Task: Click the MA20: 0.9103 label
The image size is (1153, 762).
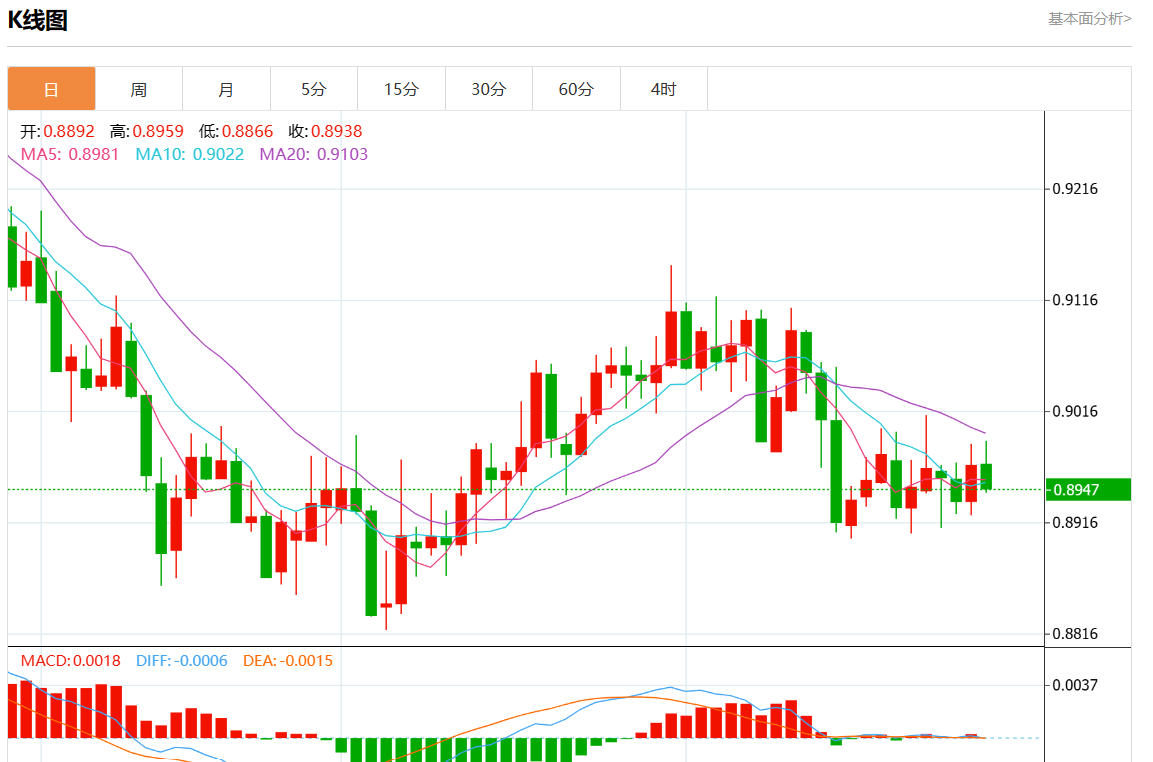Action: click(x=314, y=154)
